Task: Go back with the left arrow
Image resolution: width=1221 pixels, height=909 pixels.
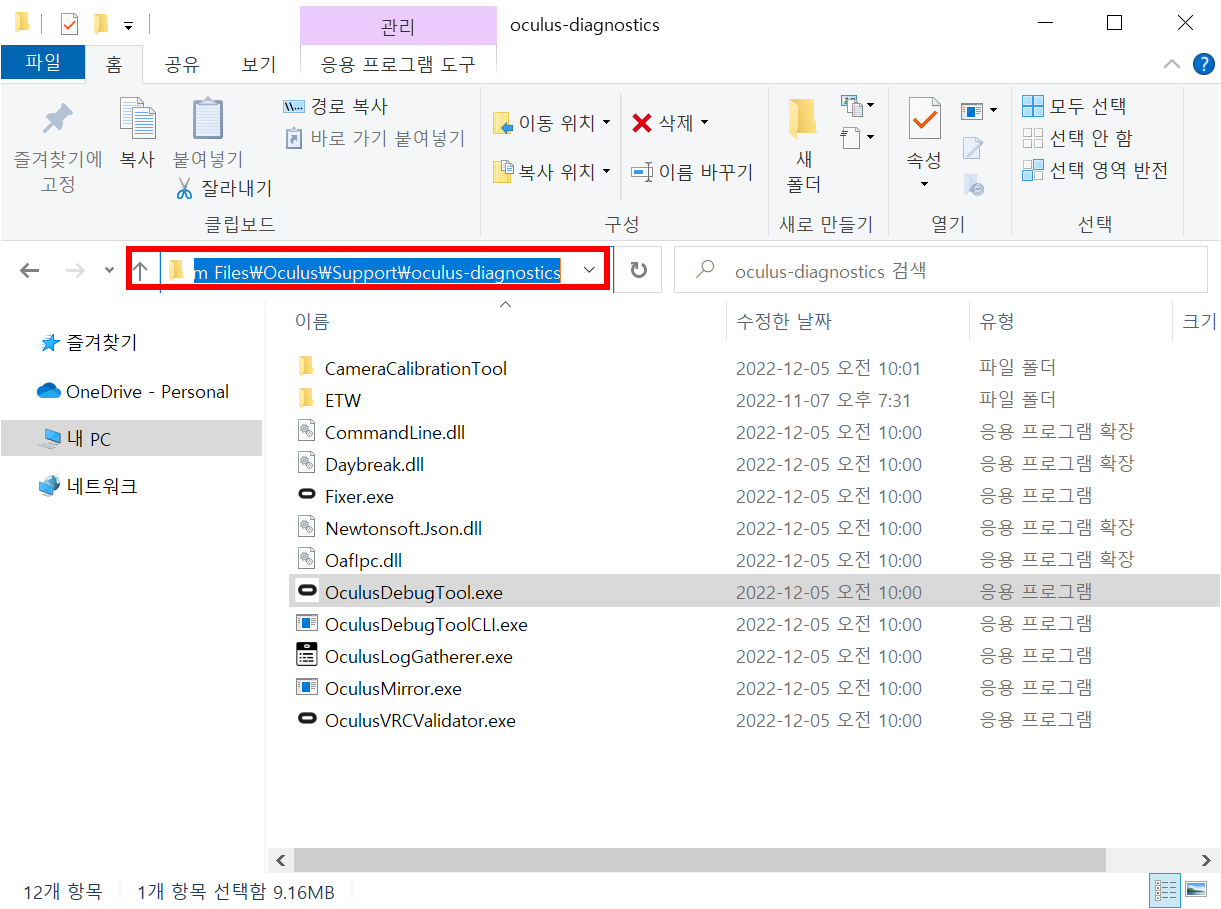Action: click(30, 270)
